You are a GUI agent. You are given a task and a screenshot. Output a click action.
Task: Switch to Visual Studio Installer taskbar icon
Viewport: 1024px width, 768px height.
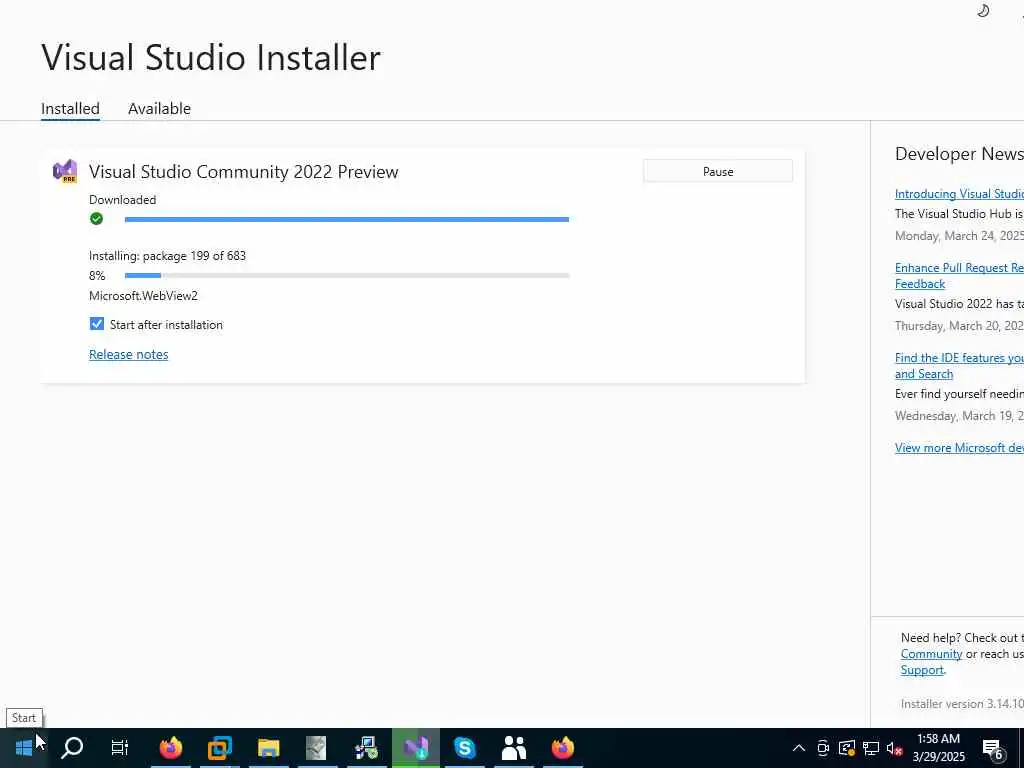point(415,747)
